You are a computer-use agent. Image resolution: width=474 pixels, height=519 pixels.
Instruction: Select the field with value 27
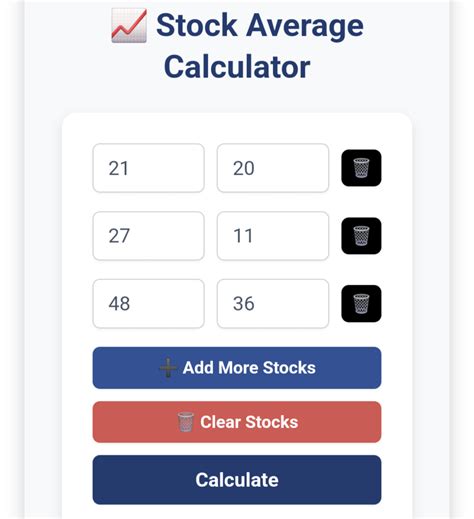click(x=149, y=236)
